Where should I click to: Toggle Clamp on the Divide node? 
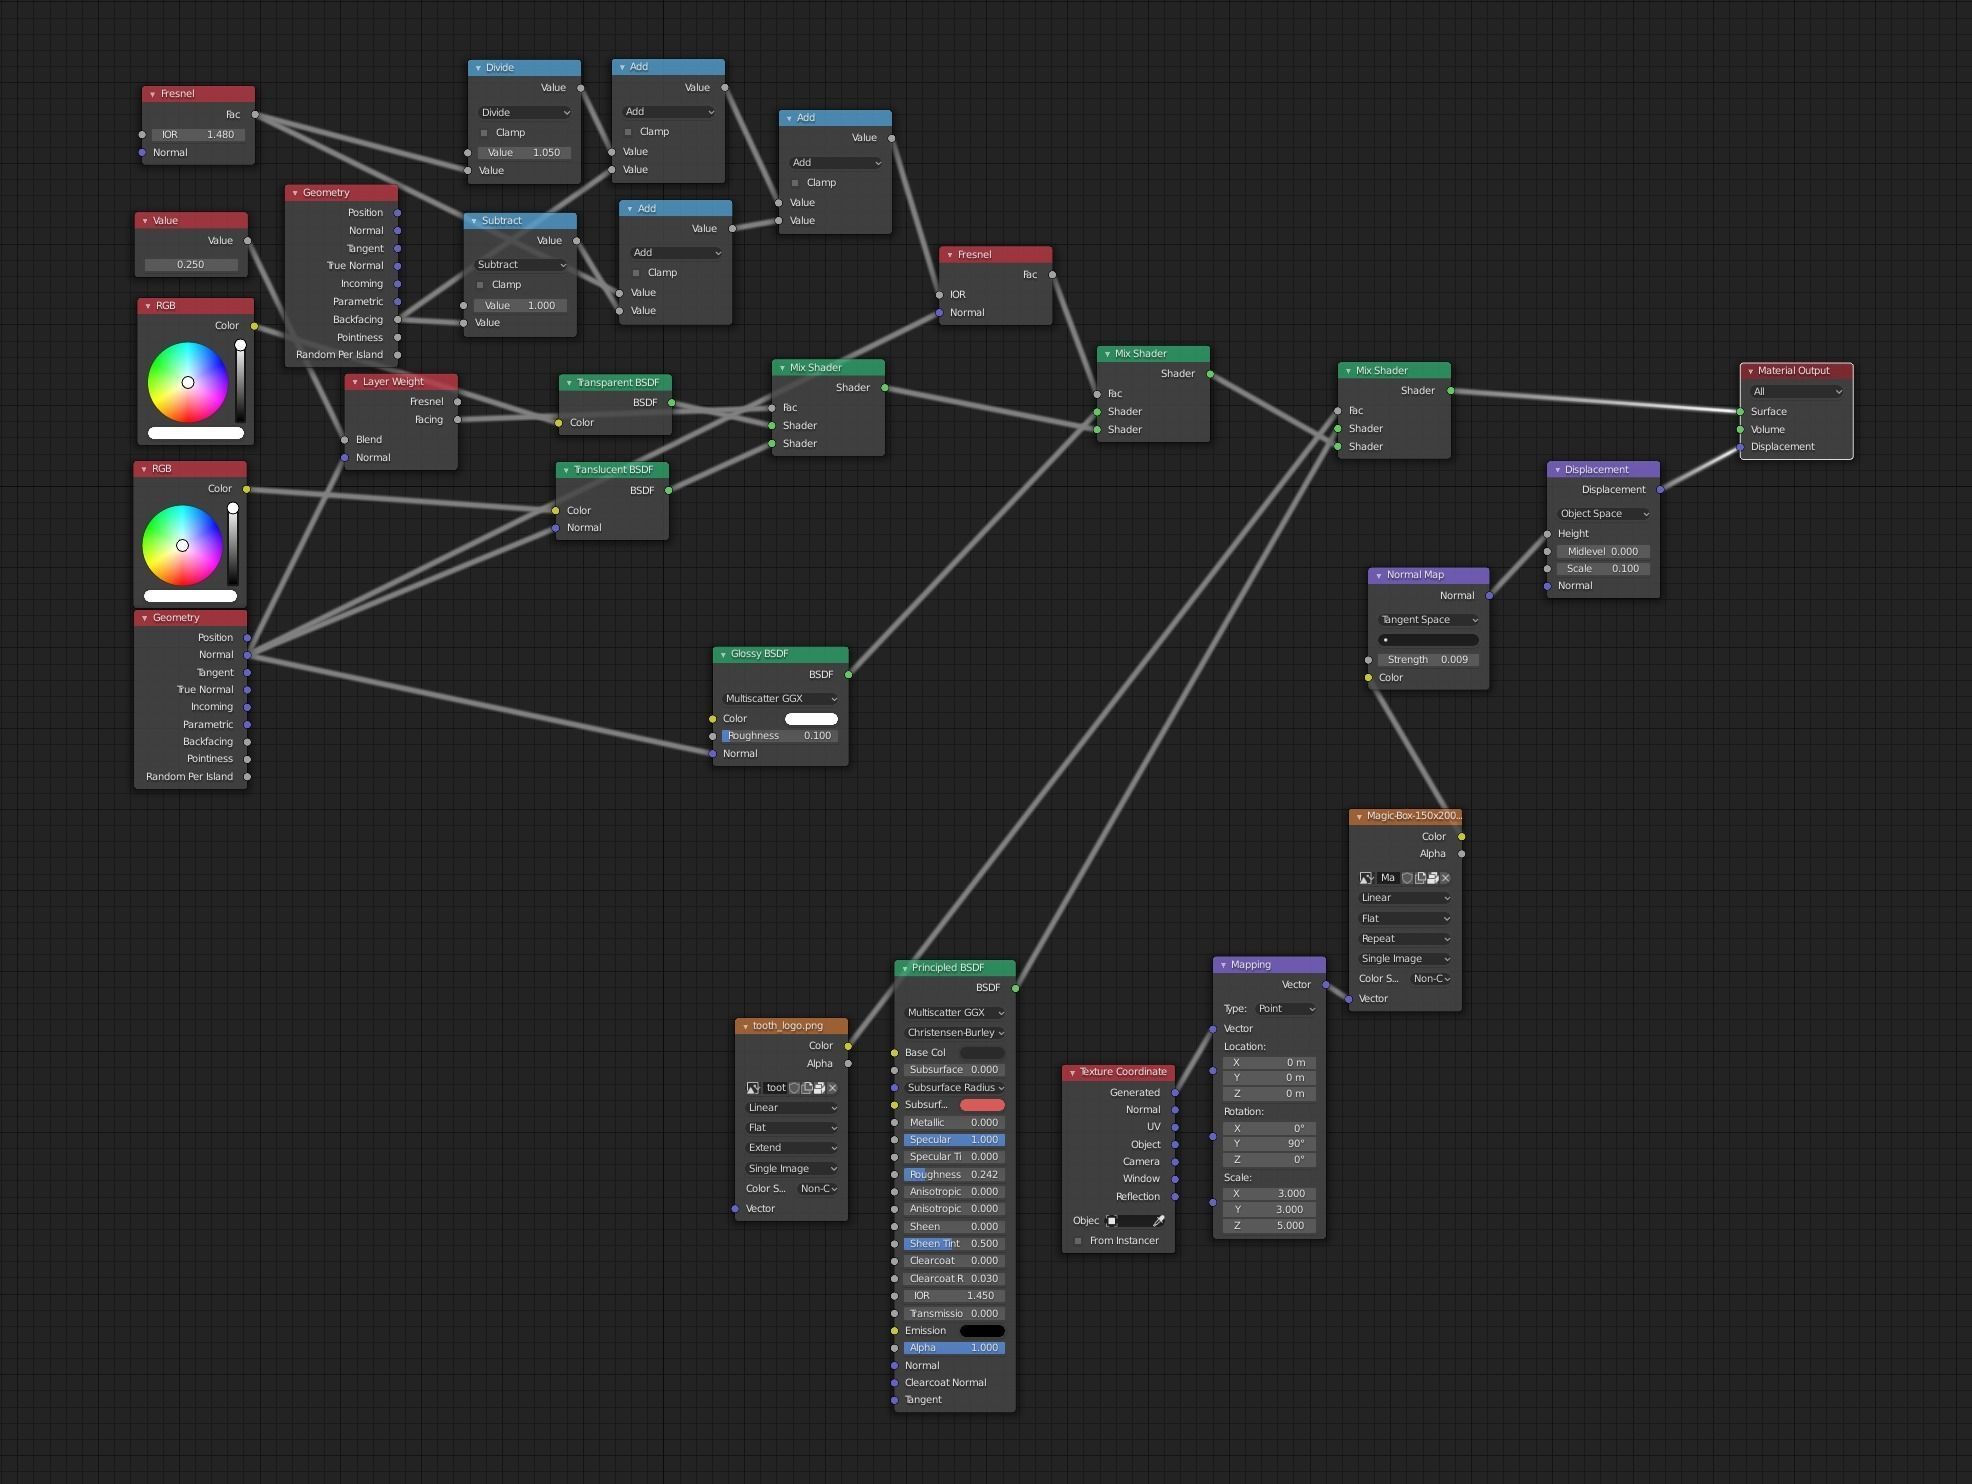(x=485, y=133)
